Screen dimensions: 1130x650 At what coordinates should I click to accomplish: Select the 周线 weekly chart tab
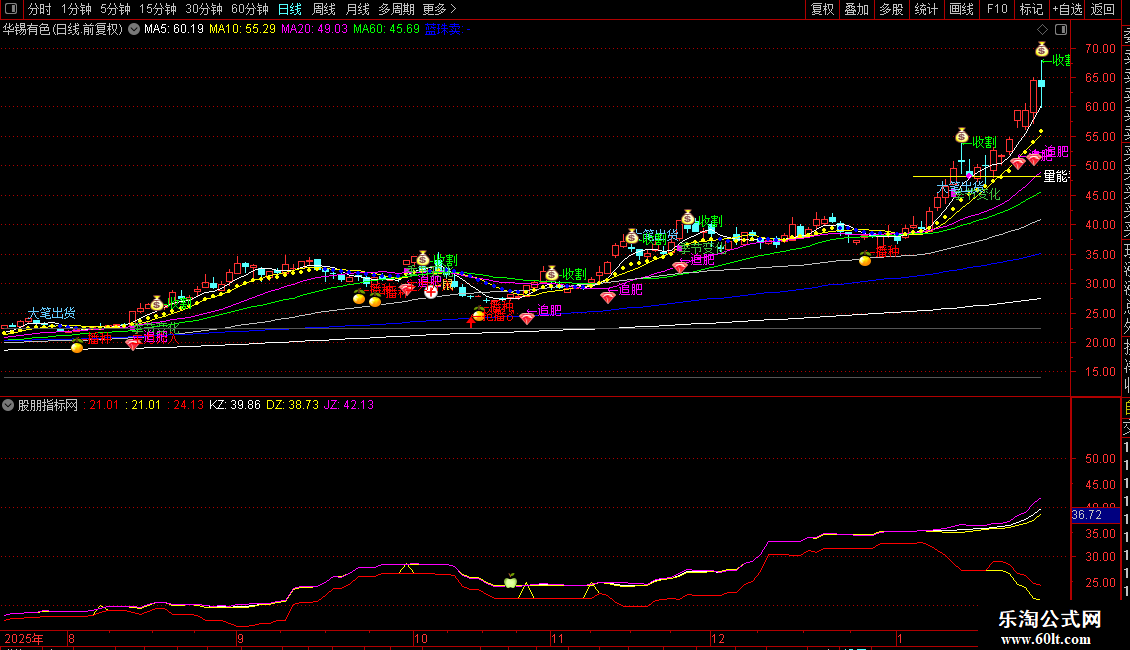324,9
